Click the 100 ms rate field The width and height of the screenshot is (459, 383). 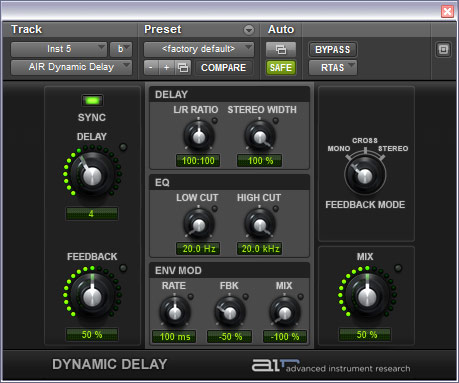174,337
